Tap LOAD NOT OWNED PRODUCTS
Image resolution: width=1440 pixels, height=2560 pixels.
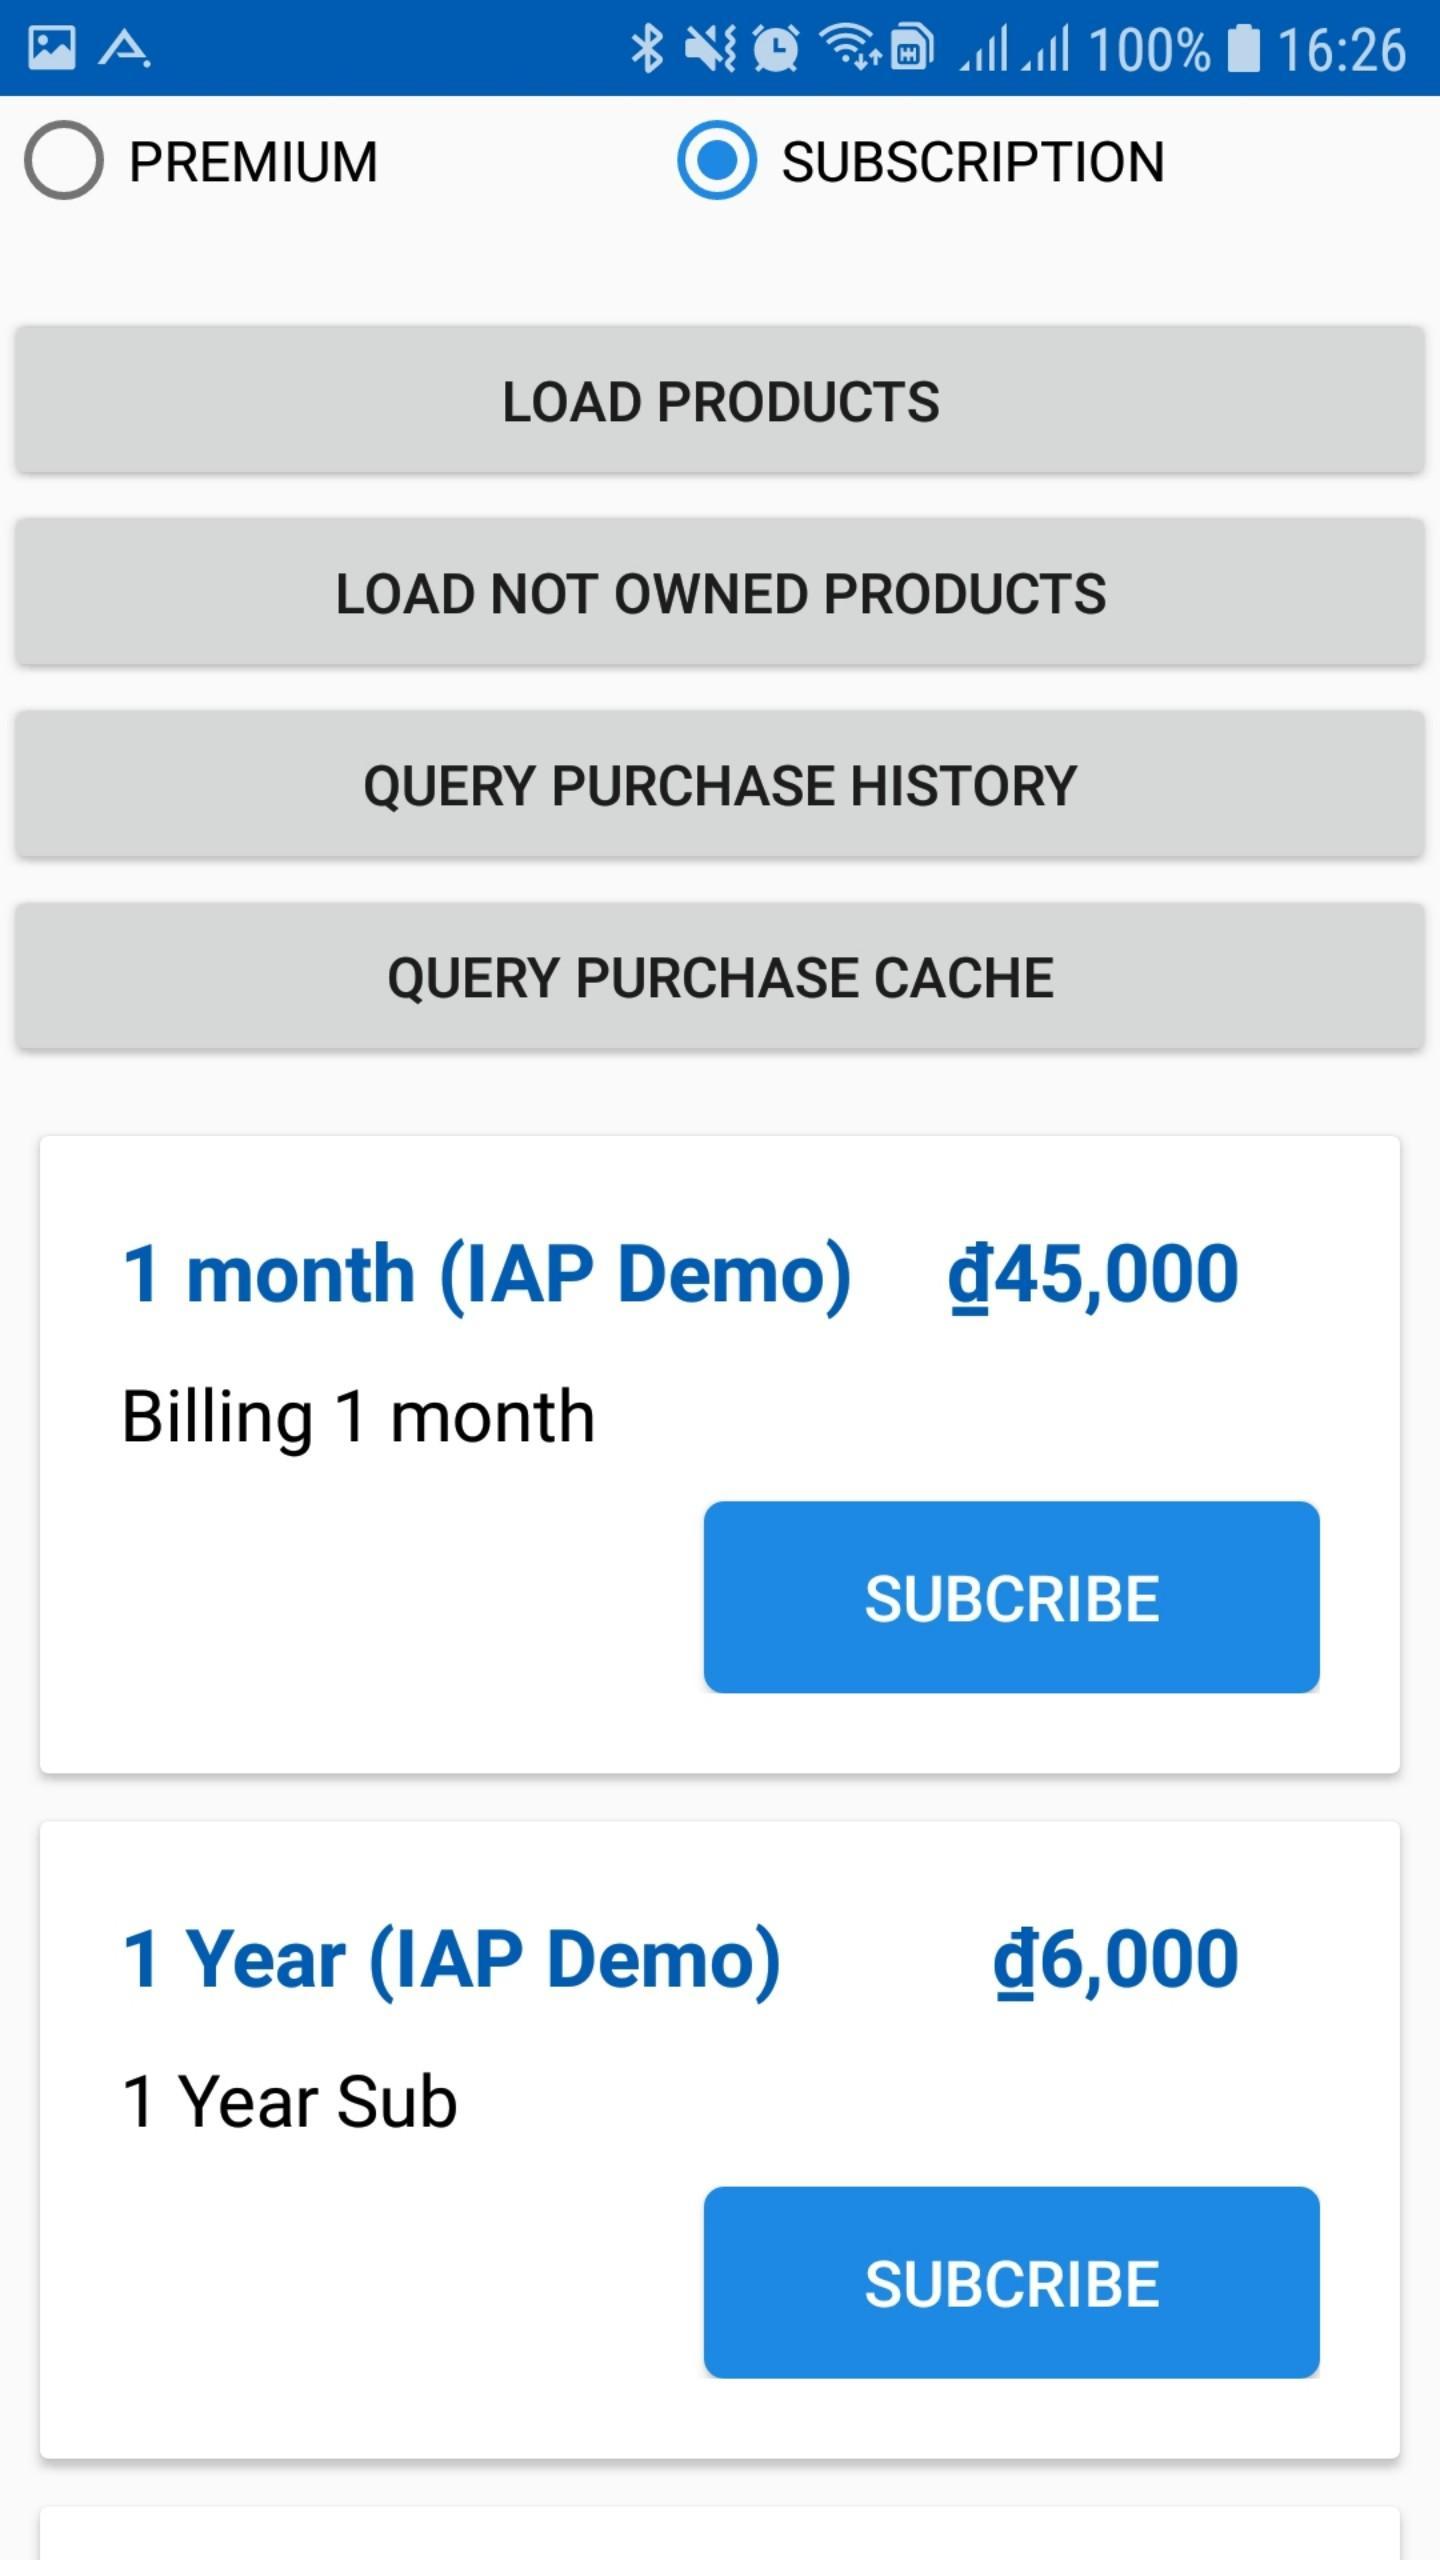[720, 593]
